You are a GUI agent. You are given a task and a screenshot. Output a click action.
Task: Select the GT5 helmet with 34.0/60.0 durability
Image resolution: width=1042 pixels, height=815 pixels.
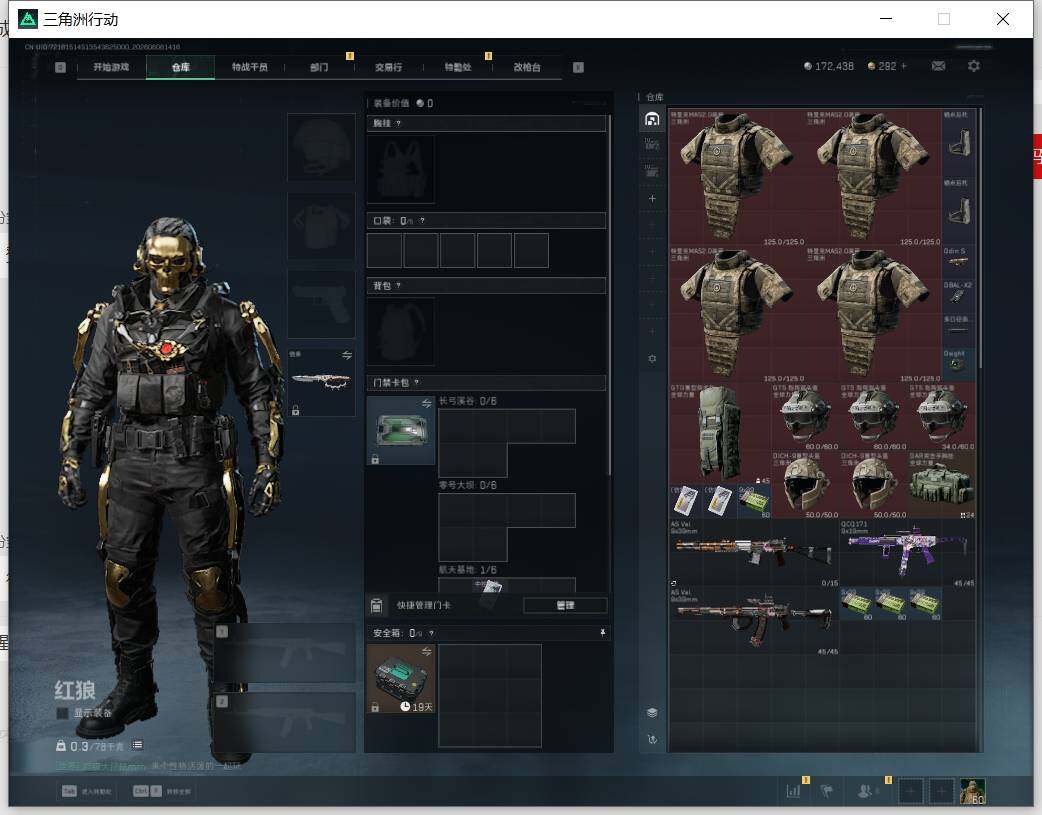[942, 416]
